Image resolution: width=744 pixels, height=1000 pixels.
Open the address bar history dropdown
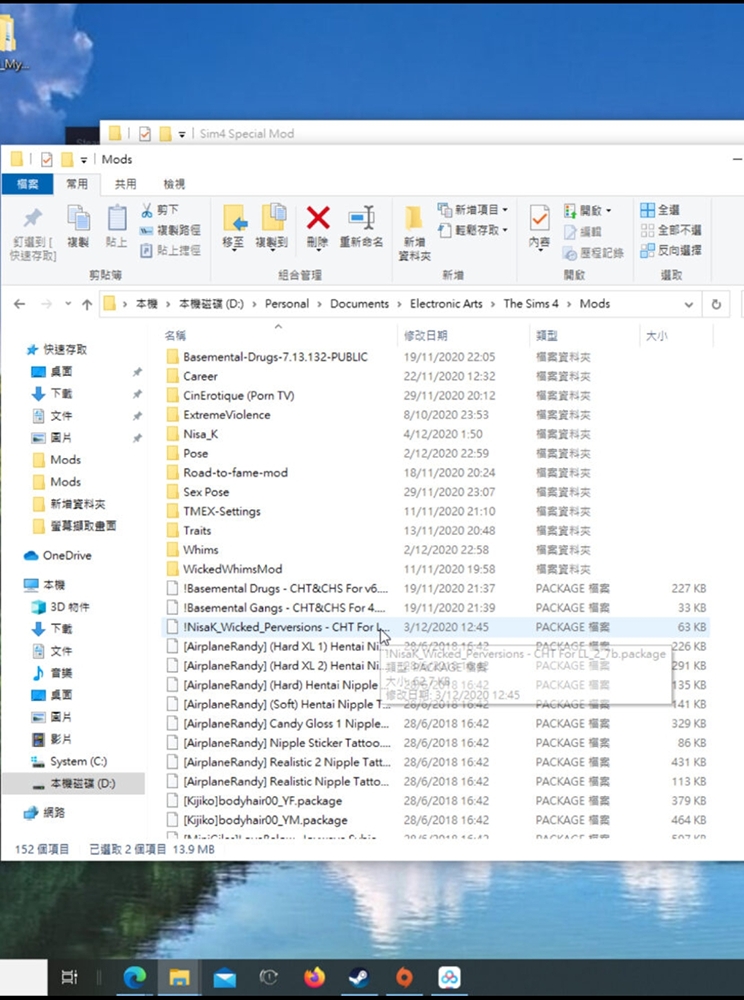[689, 305]
